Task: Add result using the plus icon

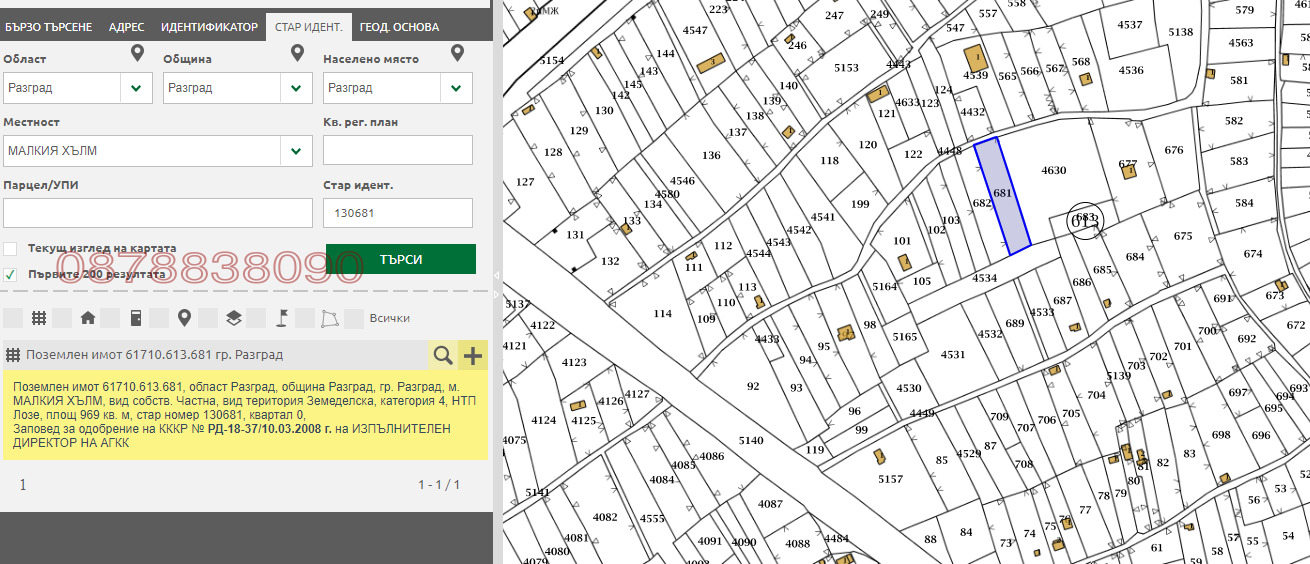Action: coord(472,355)
